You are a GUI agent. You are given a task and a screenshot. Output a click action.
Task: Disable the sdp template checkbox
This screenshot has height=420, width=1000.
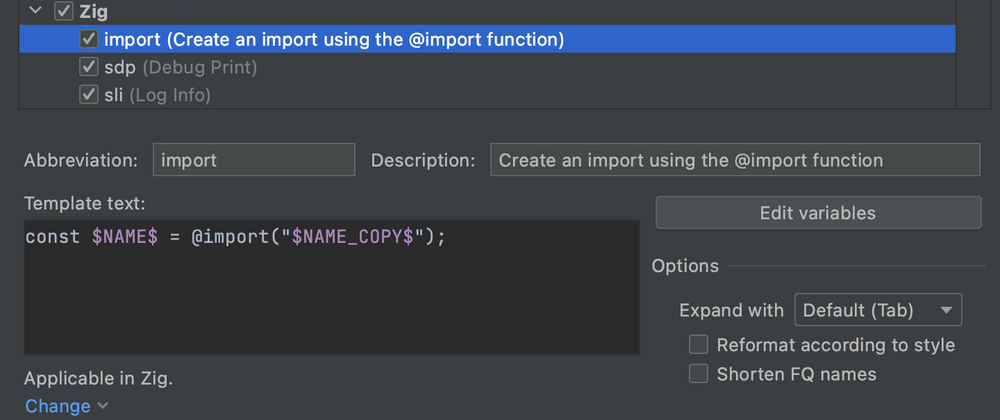point(89,68)
